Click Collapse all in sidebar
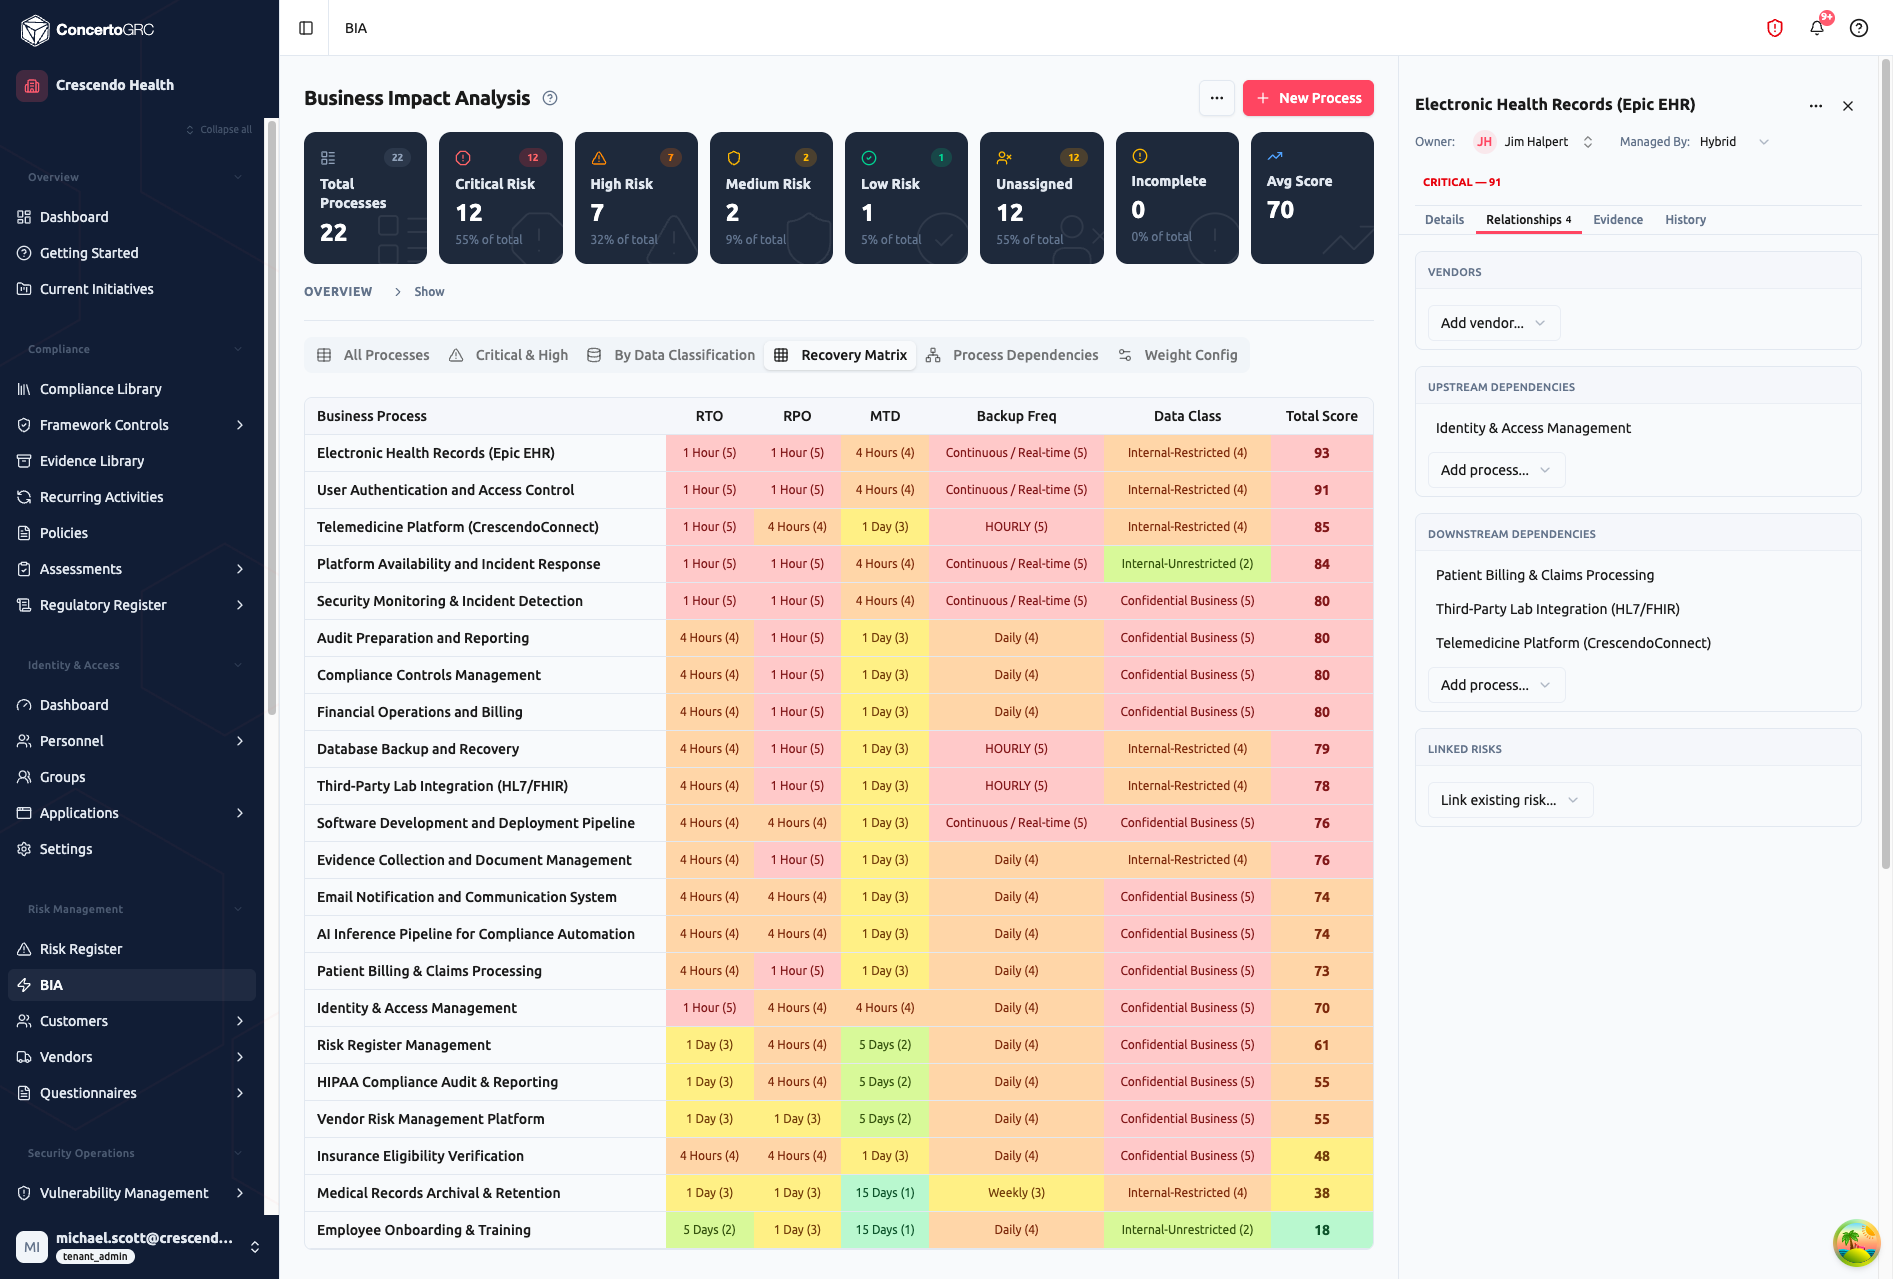The image size is (1893, 1279). (219, 129)
